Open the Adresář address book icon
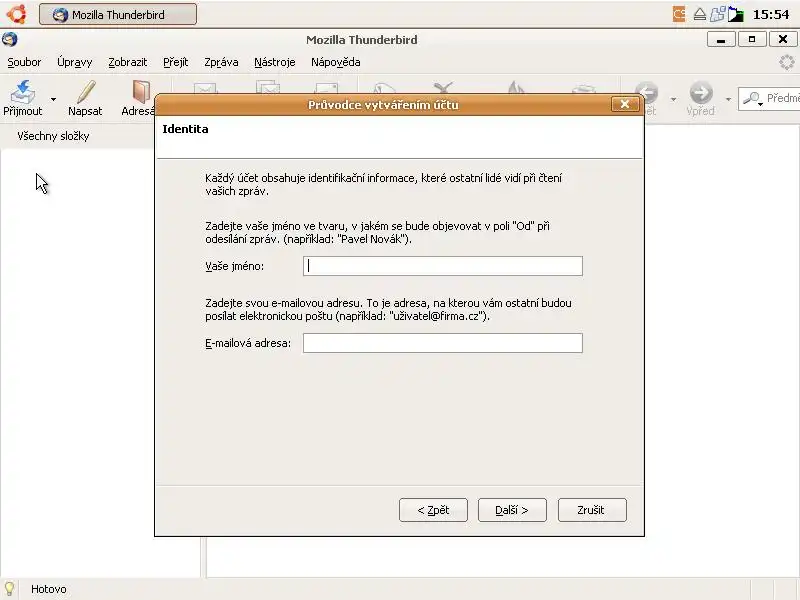 [141, 92]
